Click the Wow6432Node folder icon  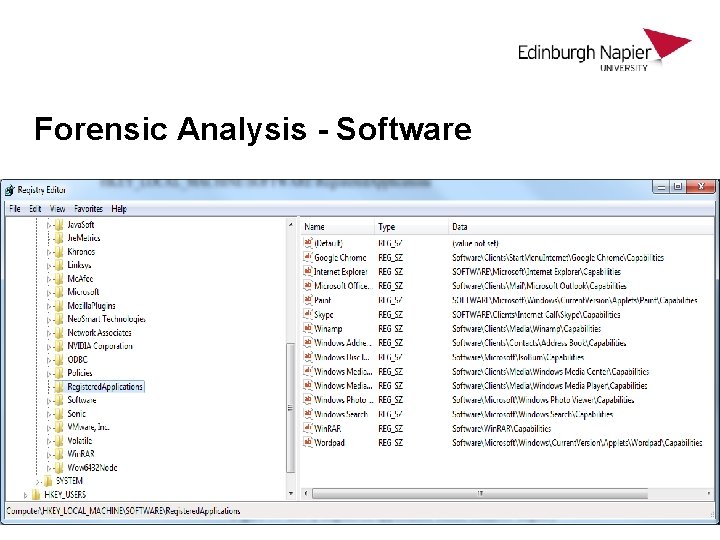pos(59,467)
